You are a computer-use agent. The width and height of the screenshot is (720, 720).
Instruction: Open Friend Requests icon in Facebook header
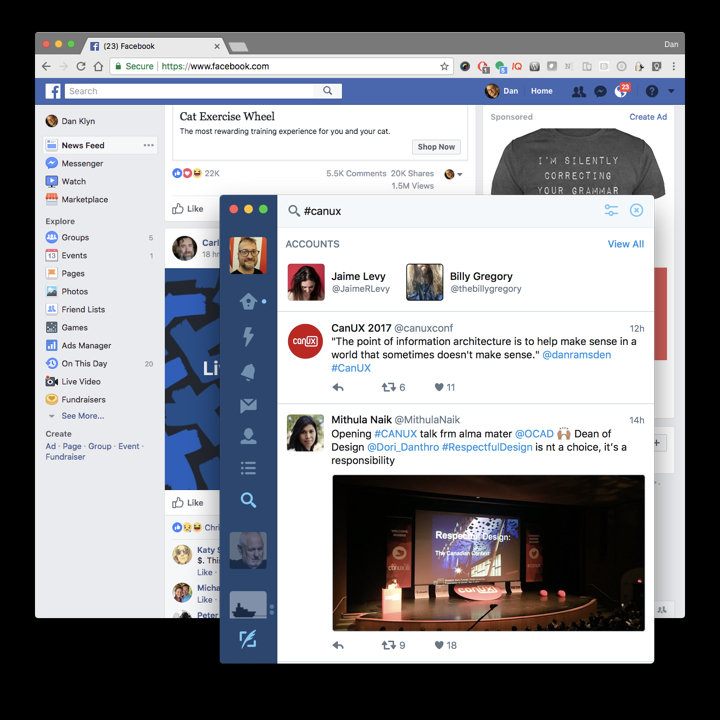coord(579,91)
